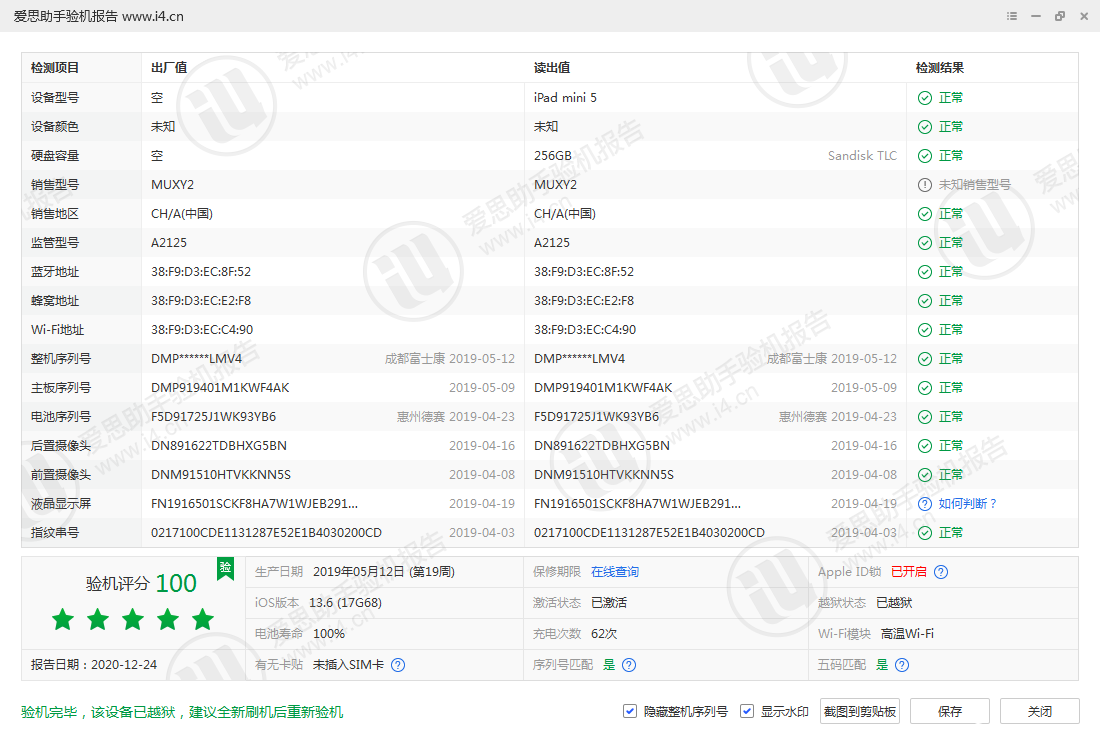
Task: Click green check icon in 蜂窝地址 row
Action: [925, 301]
